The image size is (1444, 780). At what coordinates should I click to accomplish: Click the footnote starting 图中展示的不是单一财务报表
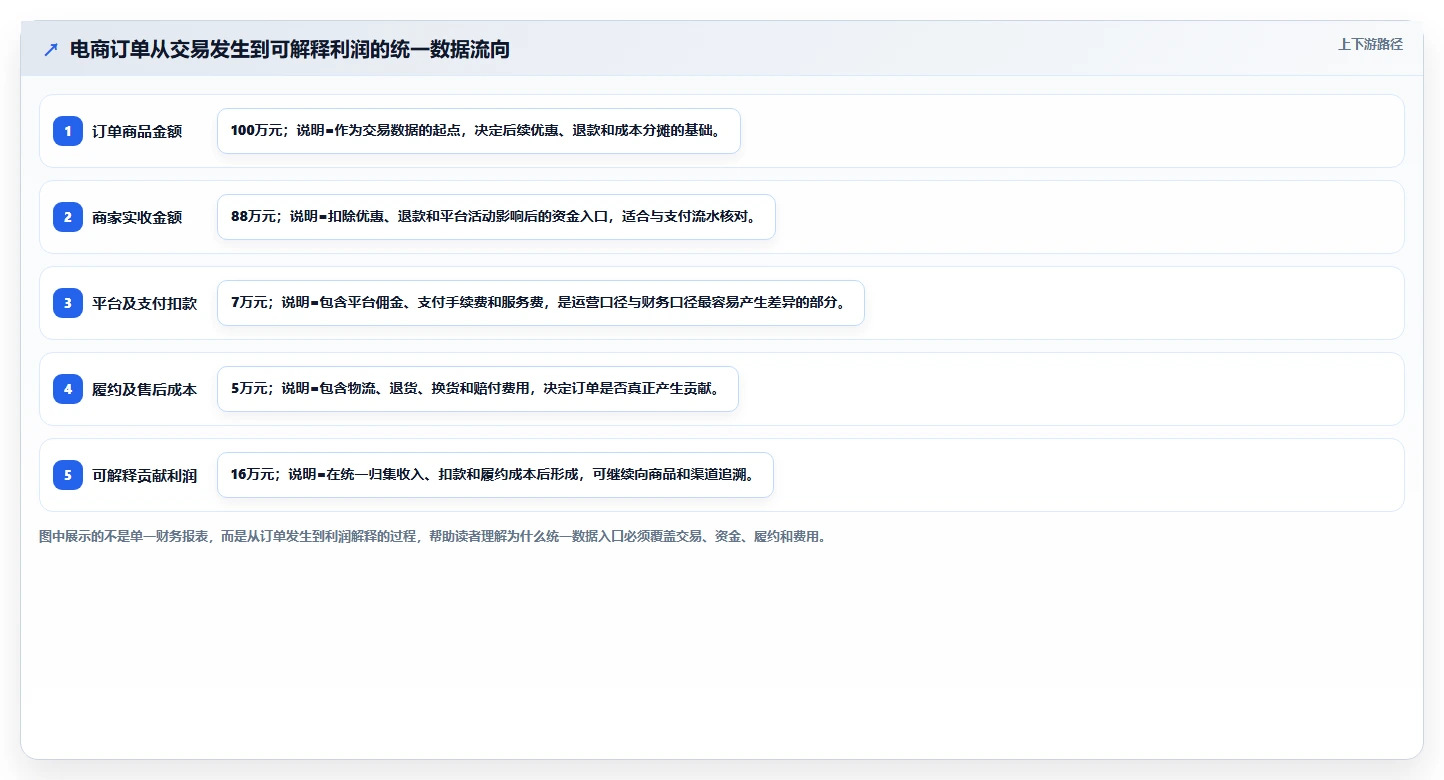point(433,537)
